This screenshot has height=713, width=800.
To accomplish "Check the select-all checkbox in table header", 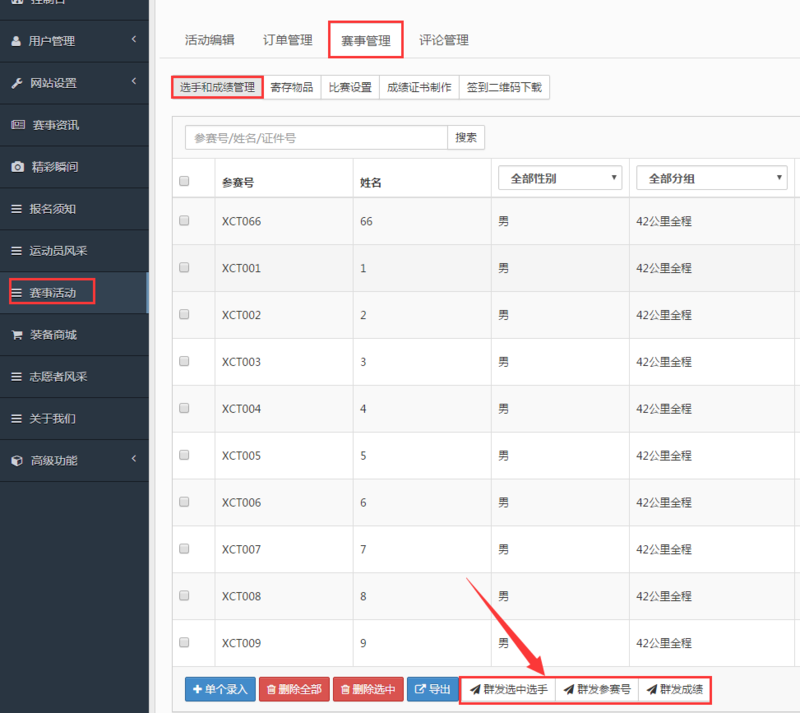I will pos(184,182).
